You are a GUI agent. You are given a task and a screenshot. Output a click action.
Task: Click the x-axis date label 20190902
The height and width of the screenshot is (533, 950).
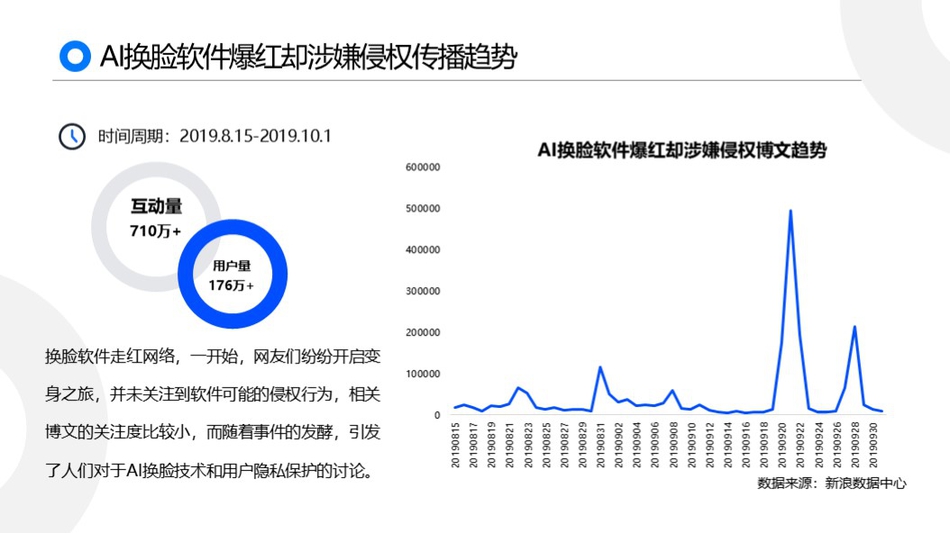click(x=619, y=445)
